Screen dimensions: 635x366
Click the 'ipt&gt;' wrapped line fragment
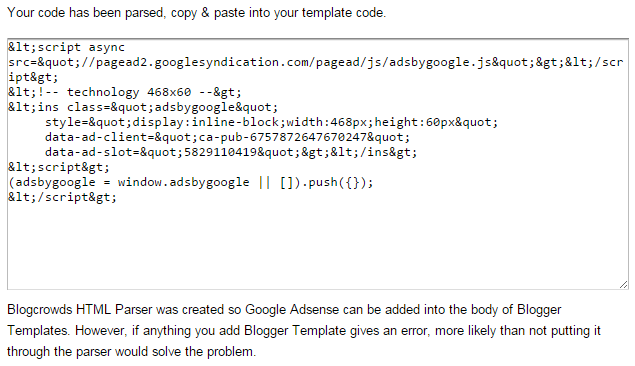(33, 77)
